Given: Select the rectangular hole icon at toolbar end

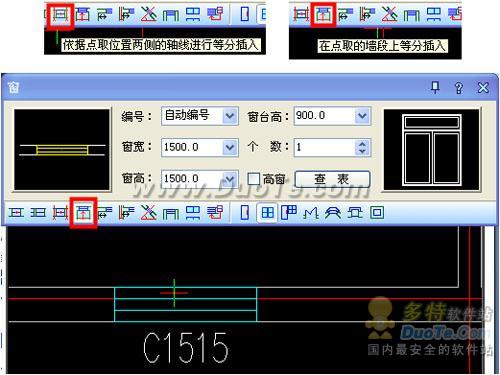Looking at the screenshot, I should click(377, 213).
